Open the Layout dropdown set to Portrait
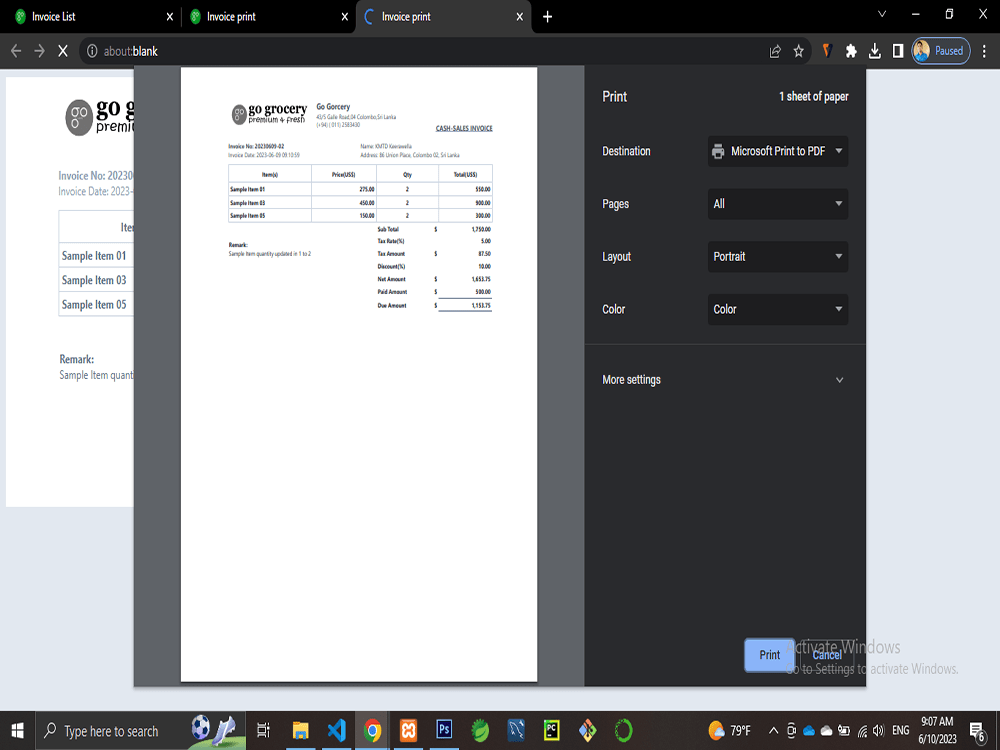1000x750 pixels. pos(778,256)
